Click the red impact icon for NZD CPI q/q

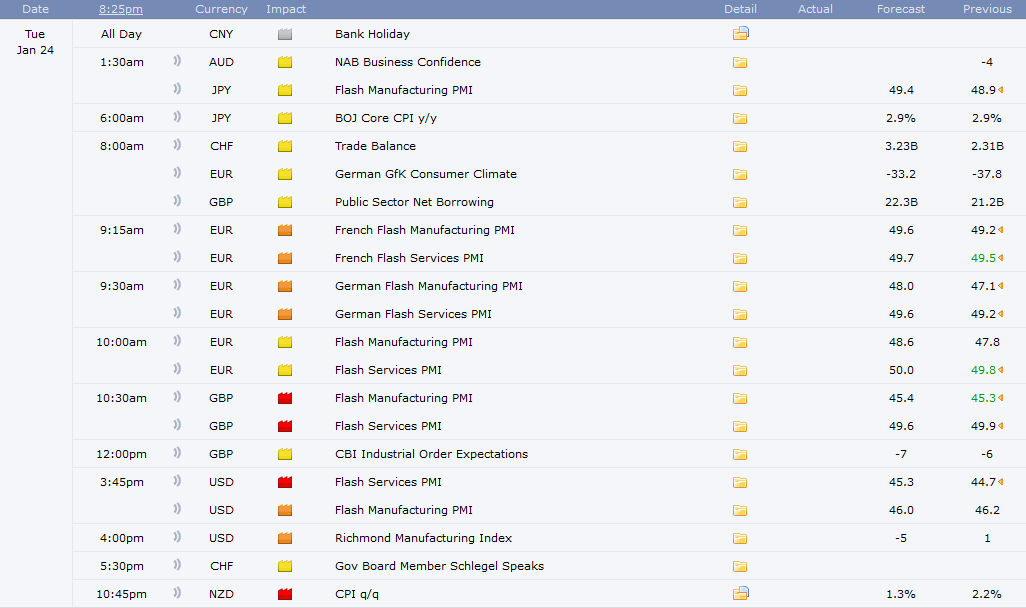pos(285,594)
